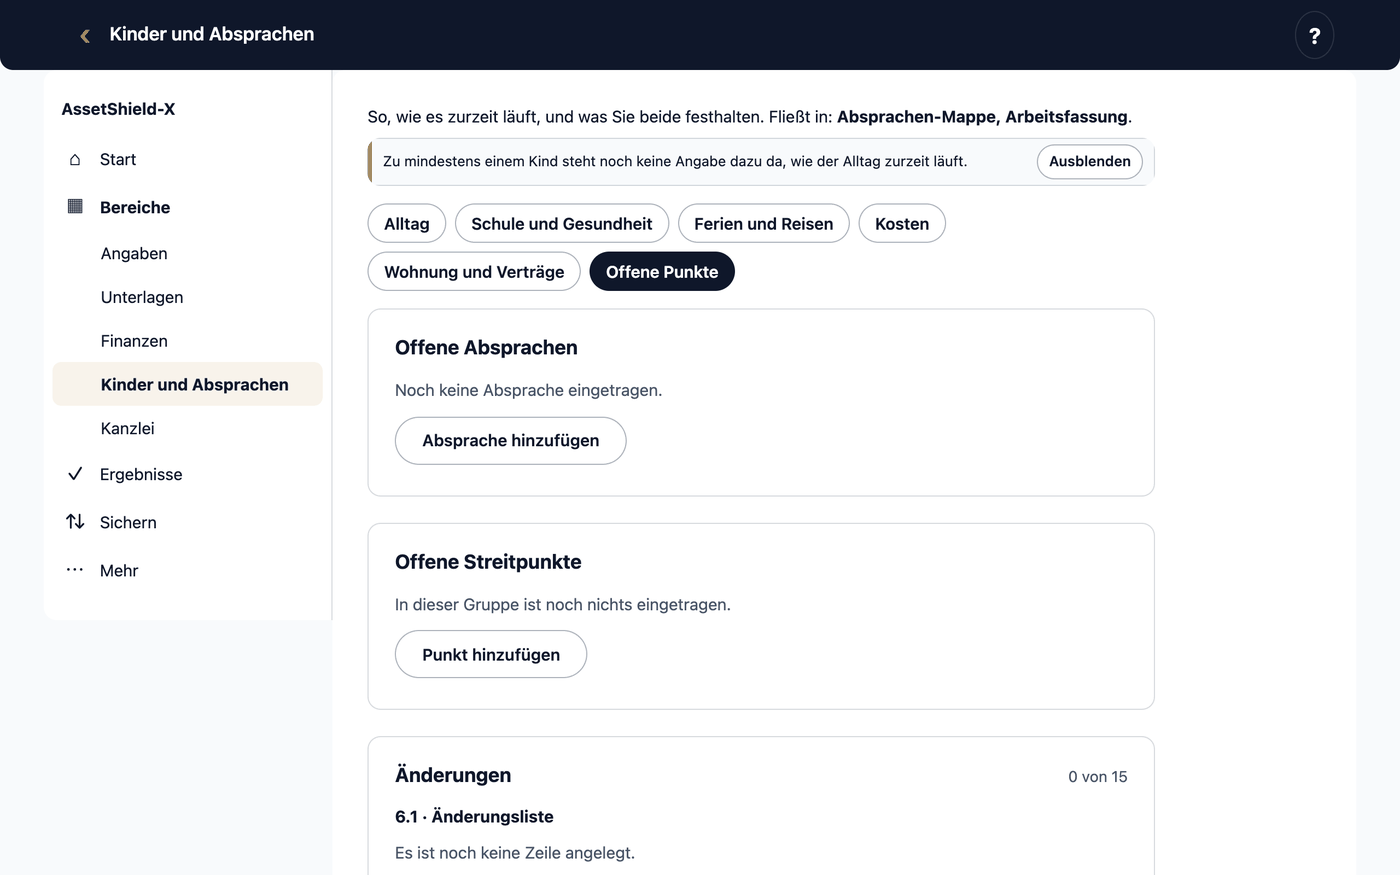Click the AssetShield-X sidebar title
The image size is (1400, 875).
(x=118, y=109)
